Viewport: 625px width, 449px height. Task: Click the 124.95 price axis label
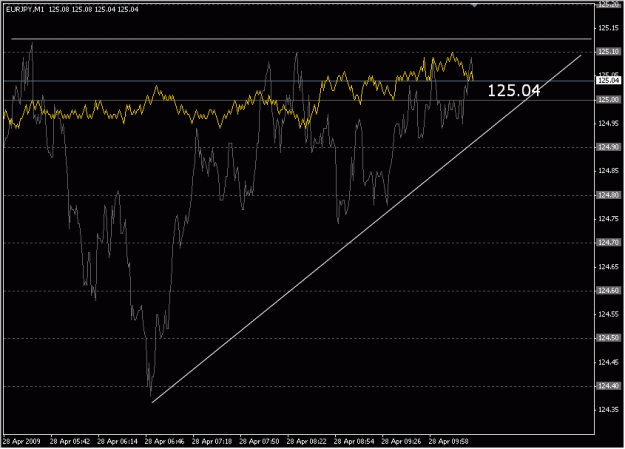(x=608, y=124)
